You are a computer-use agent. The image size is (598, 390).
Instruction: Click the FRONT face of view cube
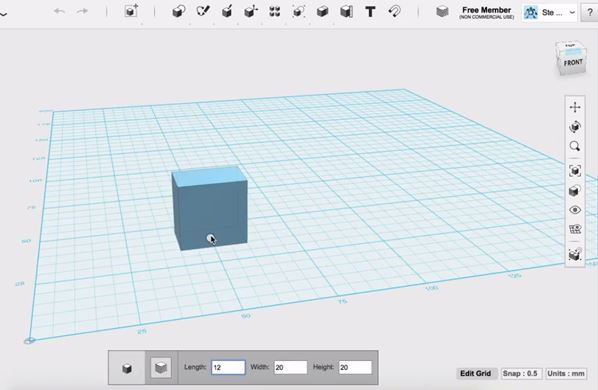click(573, 63)
